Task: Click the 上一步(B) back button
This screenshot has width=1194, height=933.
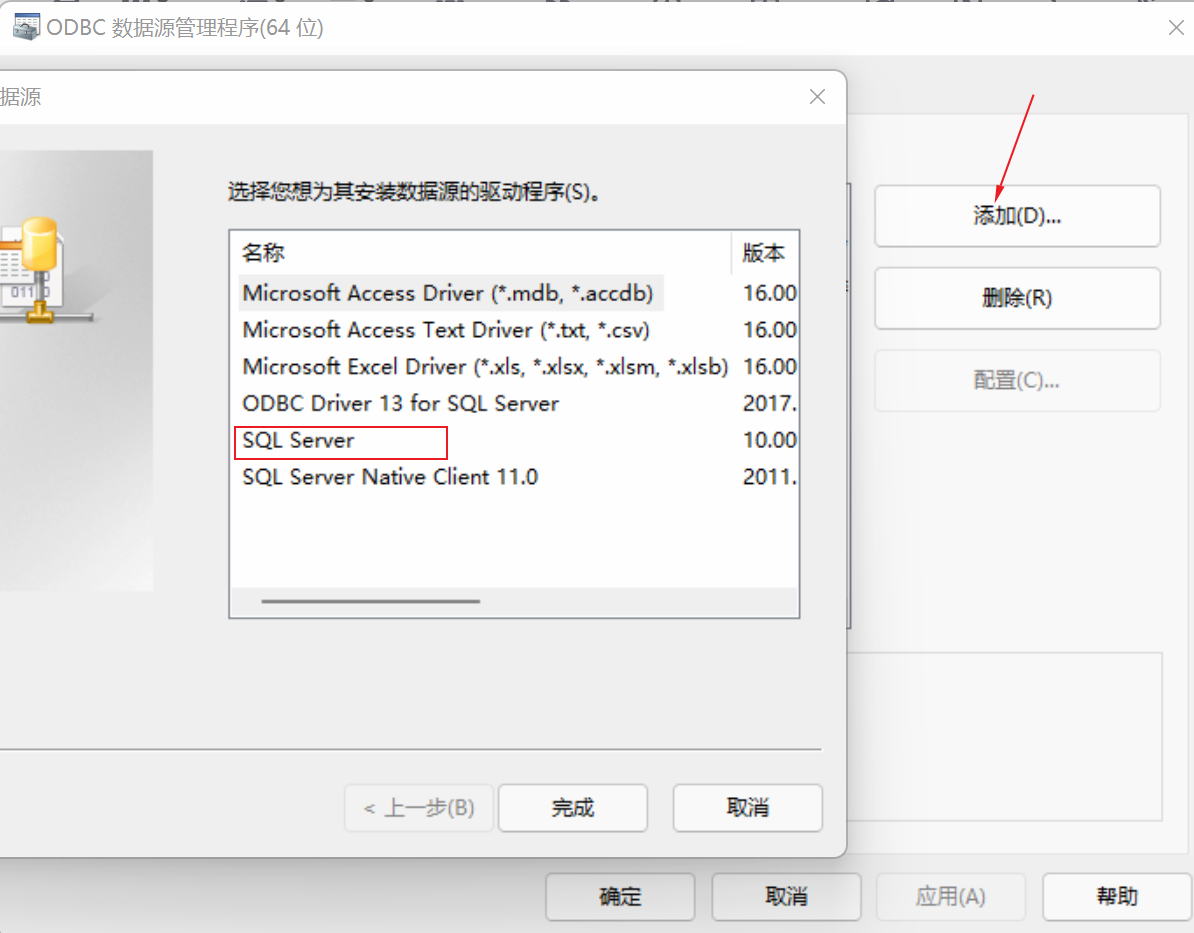Action: (418, 808)
